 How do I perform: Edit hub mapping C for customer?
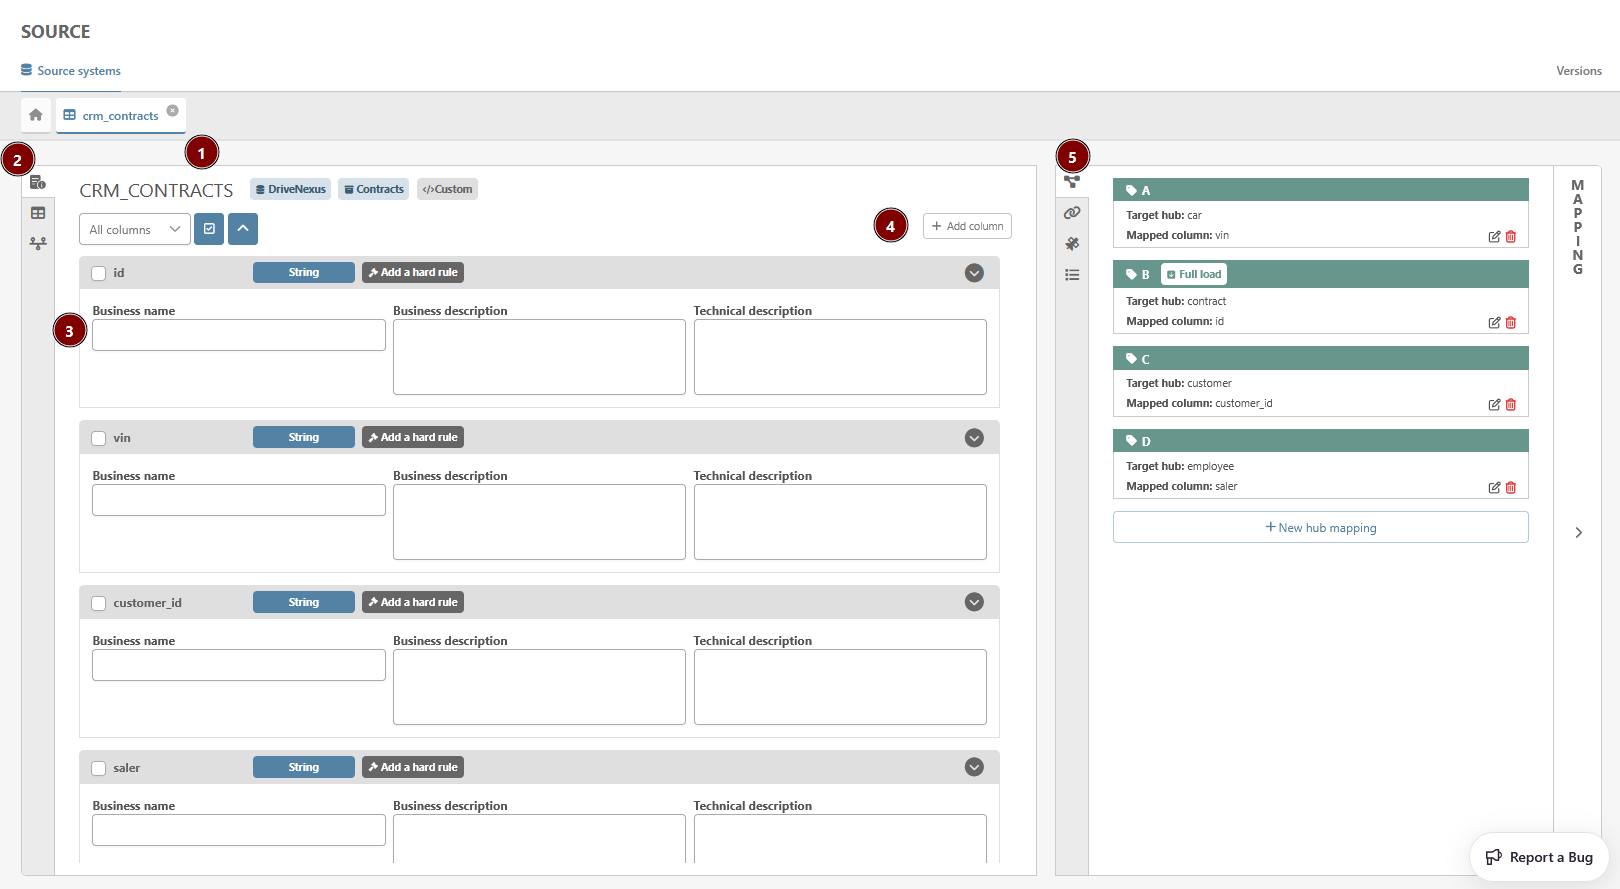pos(1494,405)
